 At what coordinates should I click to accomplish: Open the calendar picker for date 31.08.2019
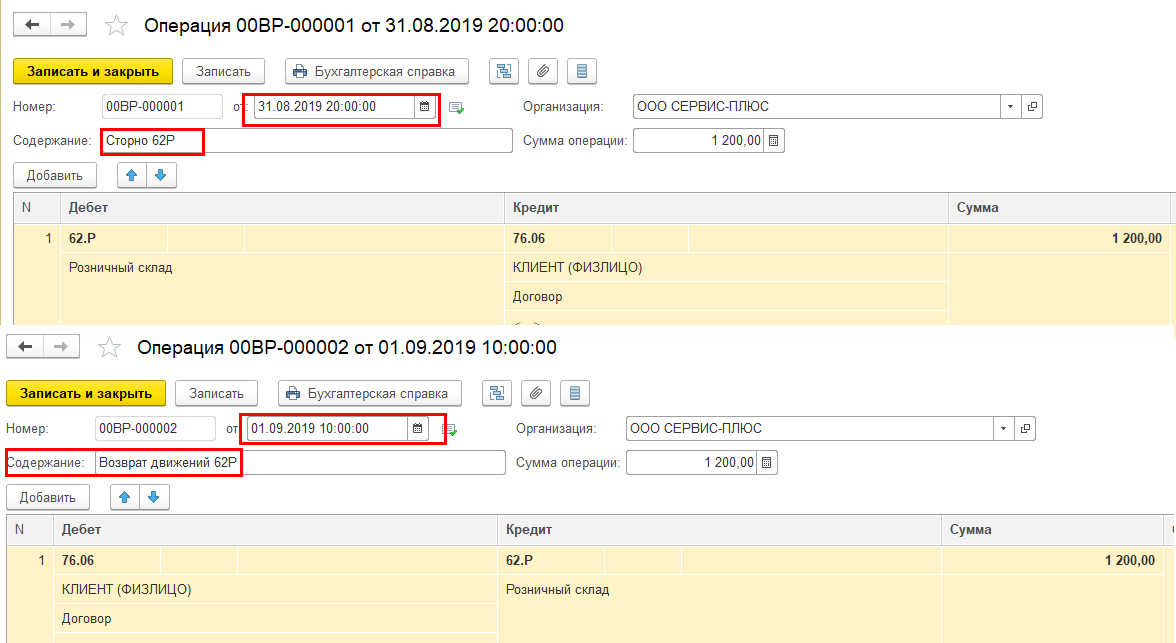[424, 107]
